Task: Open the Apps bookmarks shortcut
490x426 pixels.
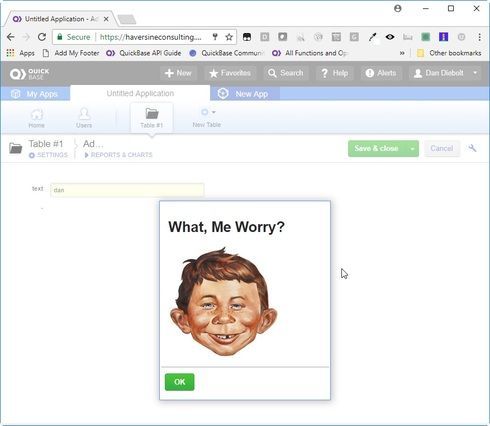Action: [20, 53]
